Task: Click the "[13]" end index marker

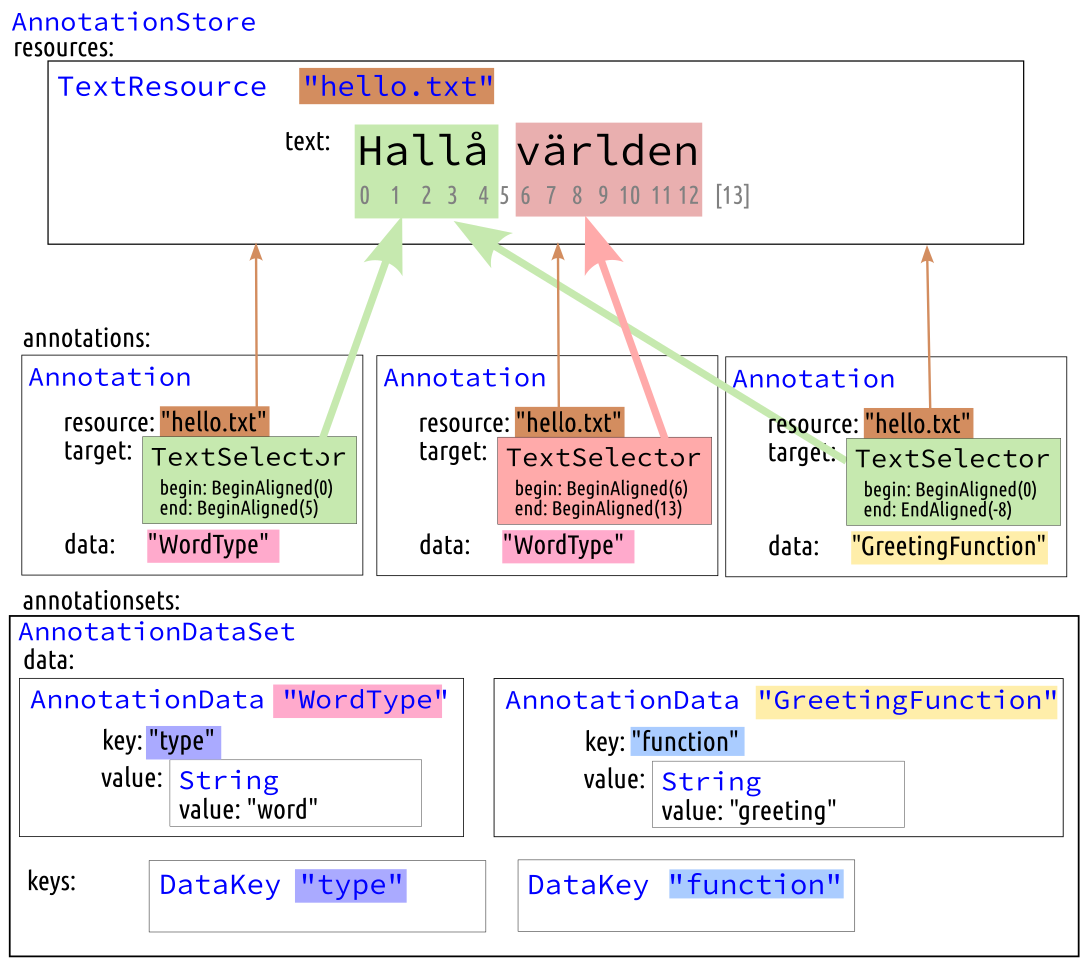Action: click(x=732, y=195)
